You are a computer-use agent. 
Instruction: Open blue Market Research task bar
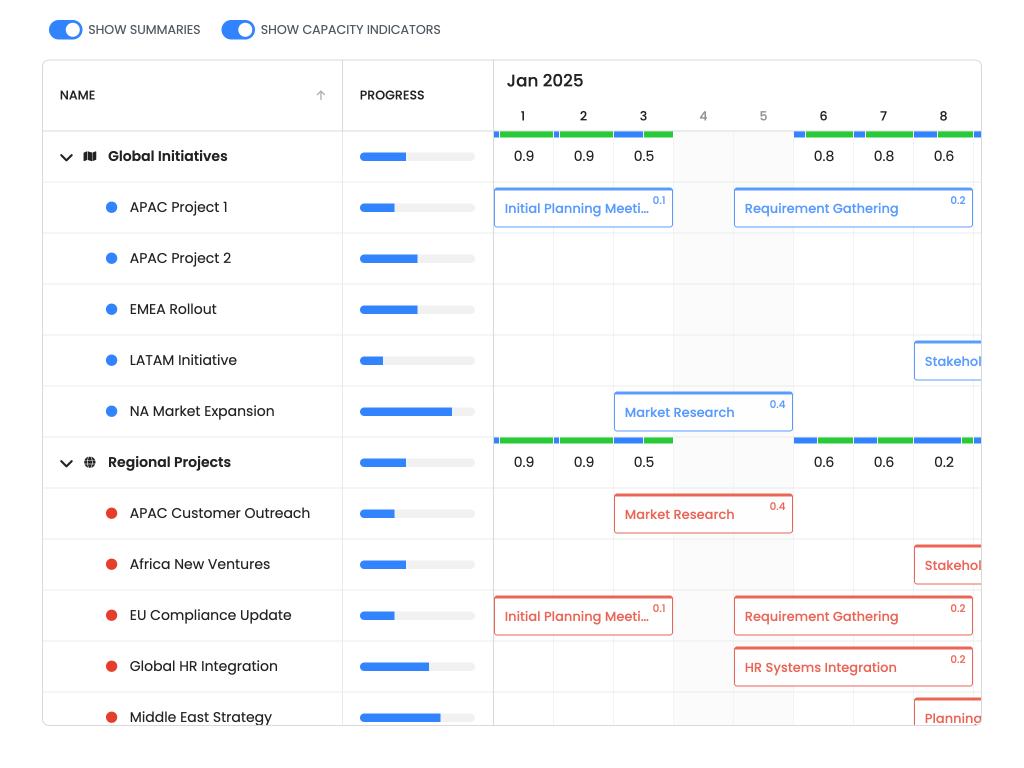click(703, 411)
